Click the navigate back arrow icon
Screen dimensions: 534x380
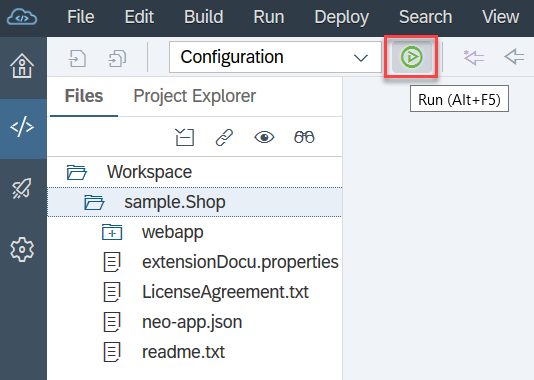coord(514,57)
